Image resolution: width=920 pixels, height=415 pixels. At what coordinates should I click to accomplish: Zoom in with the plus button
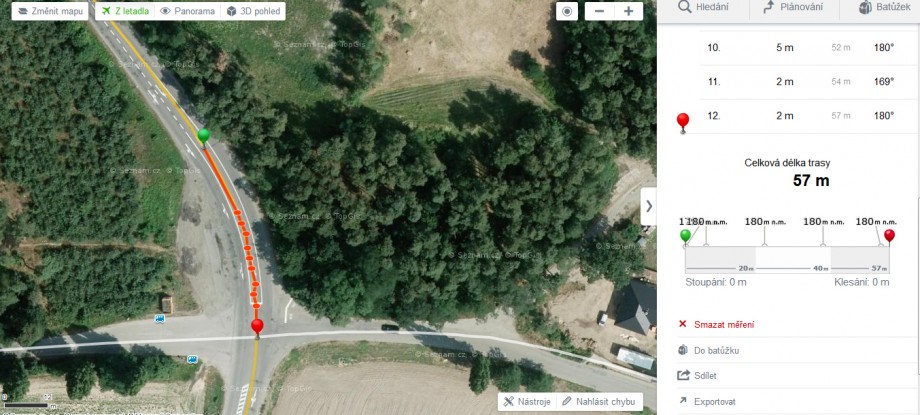[628, 11]
